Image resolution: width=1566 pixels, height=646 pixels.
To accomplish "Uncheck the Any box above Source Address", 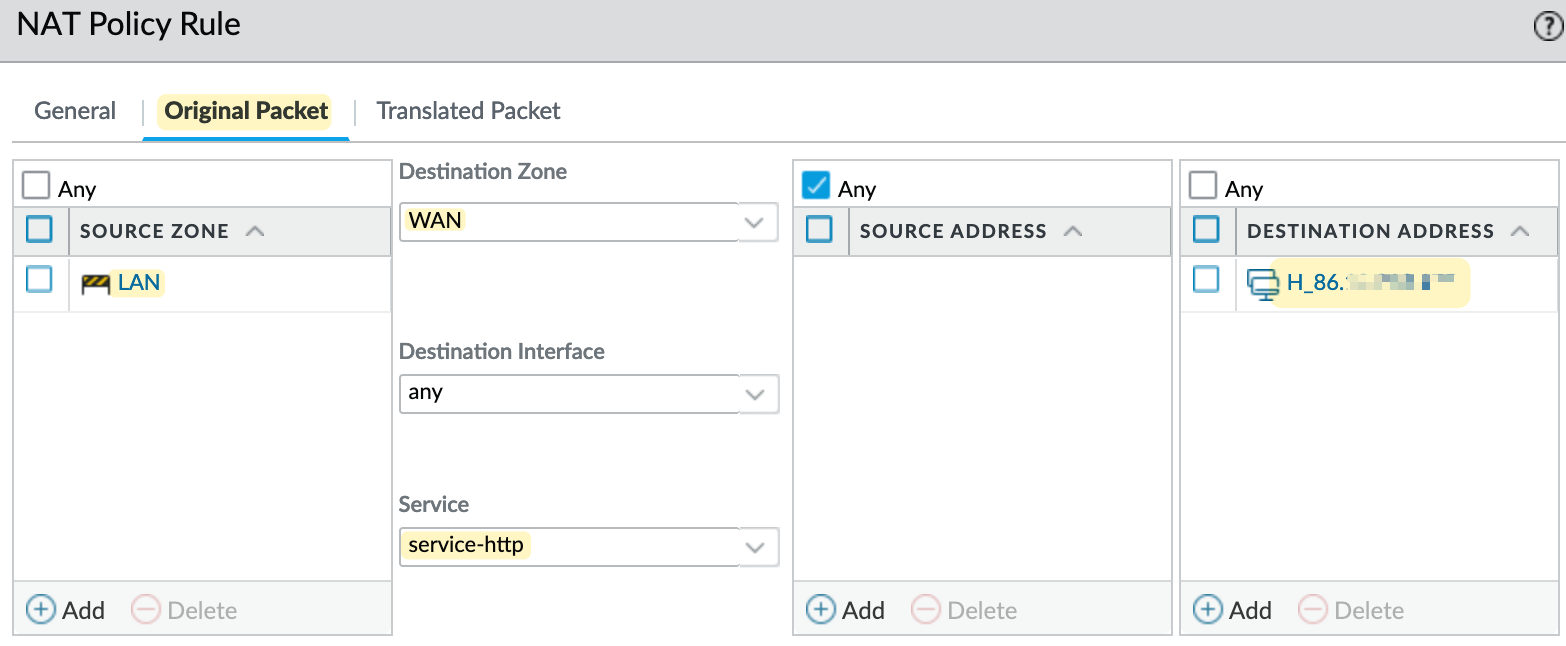I will click(816, 186).
